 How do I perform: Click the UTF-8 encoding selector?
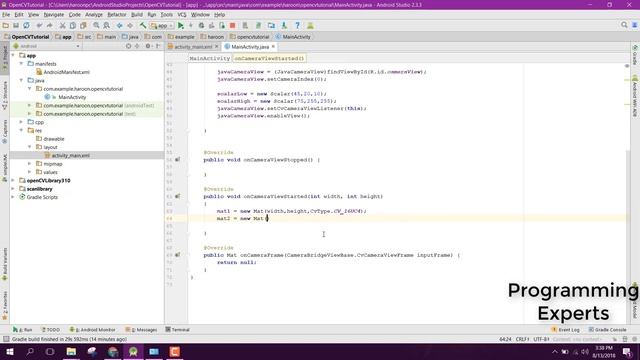(x=541, y=339)
